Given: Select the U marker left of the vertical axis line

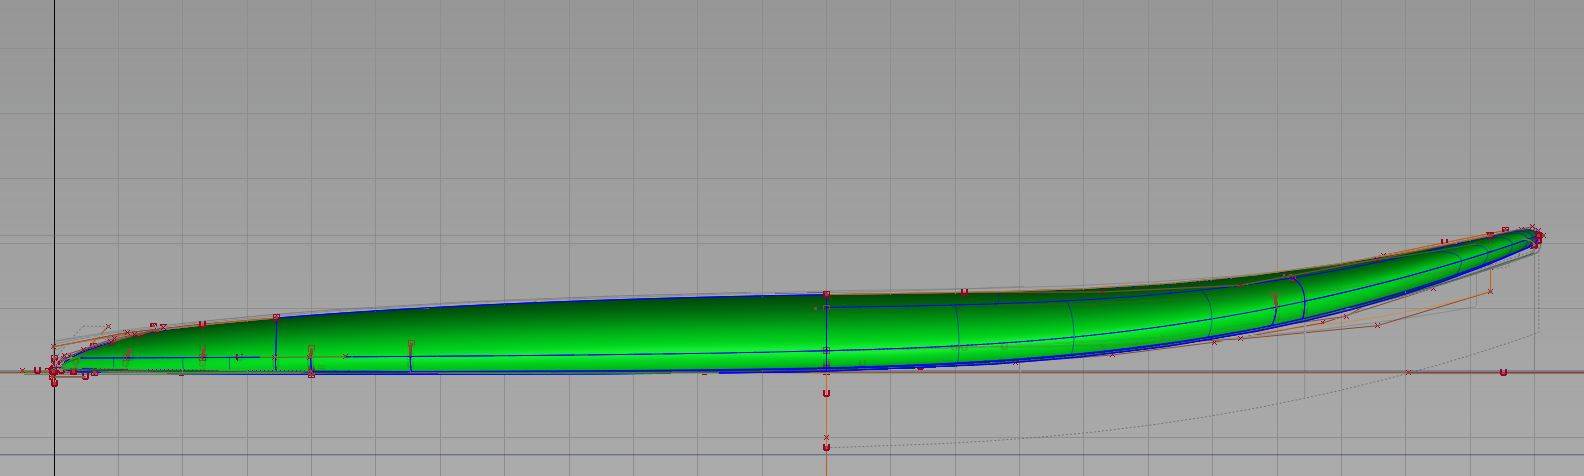Looking at the screenshot, I should tap(38, 371).
